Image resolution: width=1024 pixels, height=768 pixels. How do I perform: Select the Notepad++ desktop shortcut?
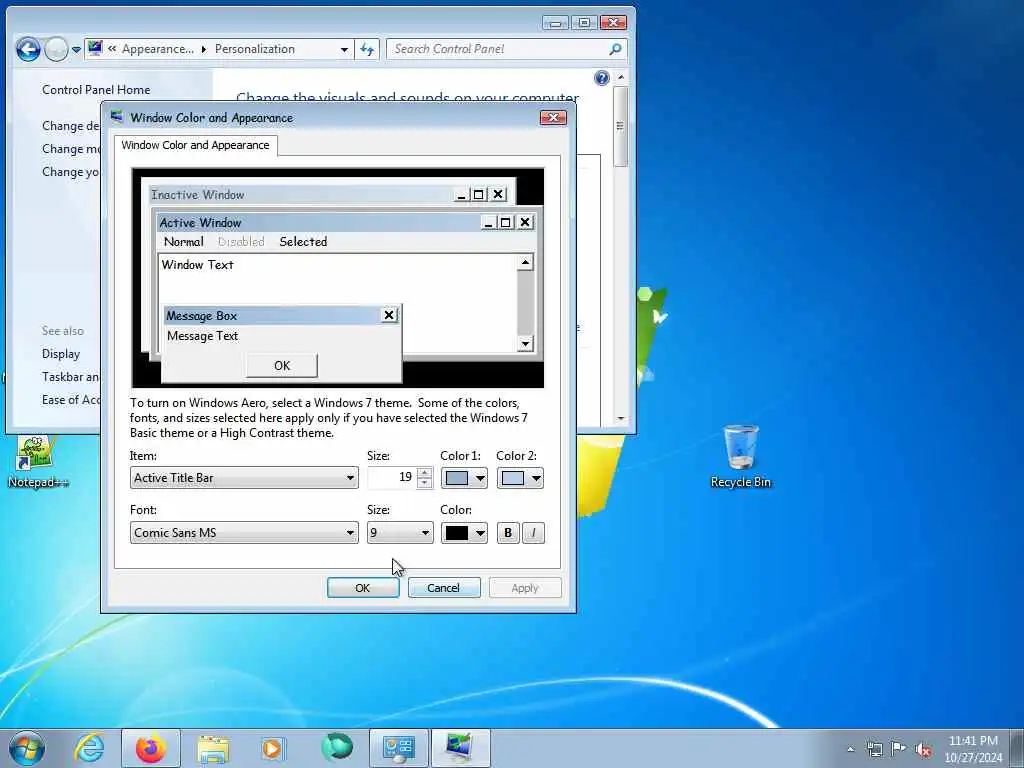tap(37, 462)
